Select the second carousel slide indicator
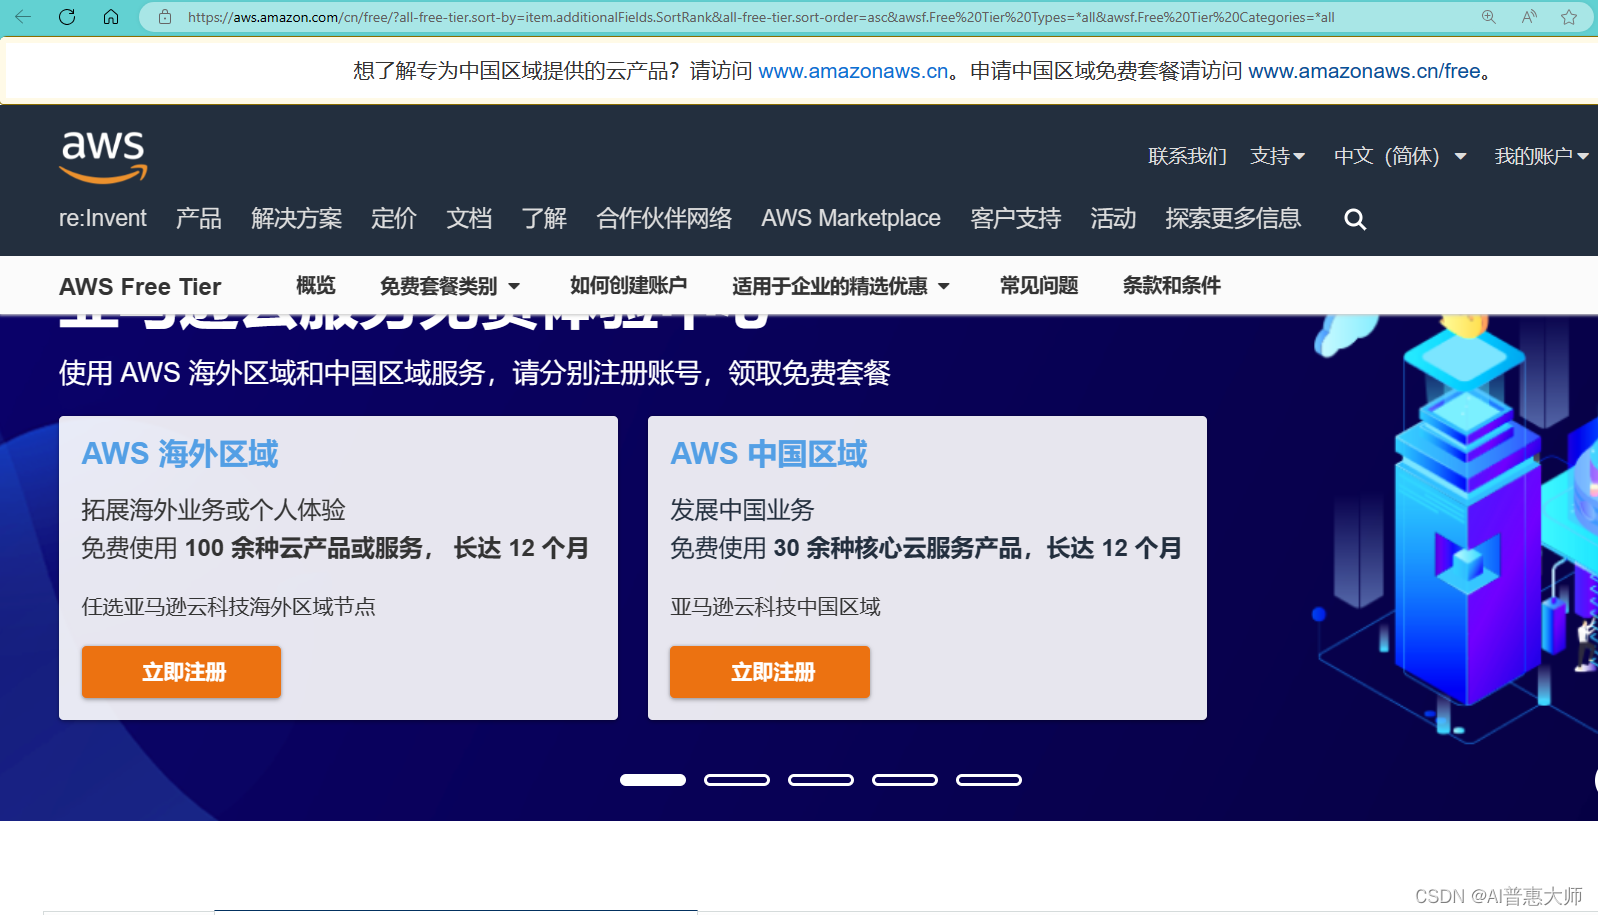1598x915 pixels. (737, 780)
